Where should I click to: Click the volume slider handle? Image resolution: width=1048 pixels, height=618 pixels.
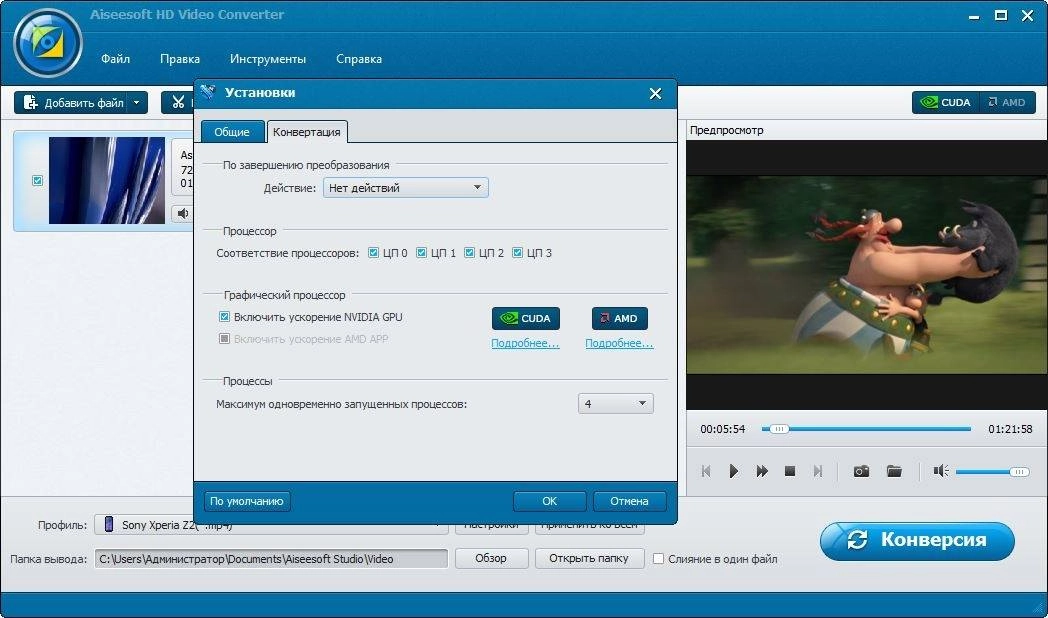(1019, 472)
